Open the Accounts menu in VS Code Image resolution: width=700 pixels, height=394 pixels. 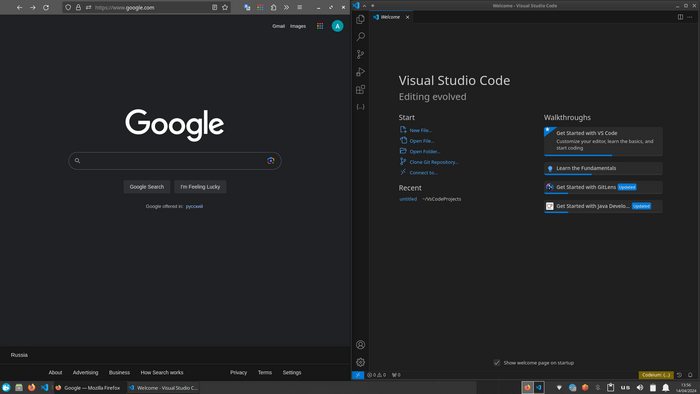tap(360, 345)
